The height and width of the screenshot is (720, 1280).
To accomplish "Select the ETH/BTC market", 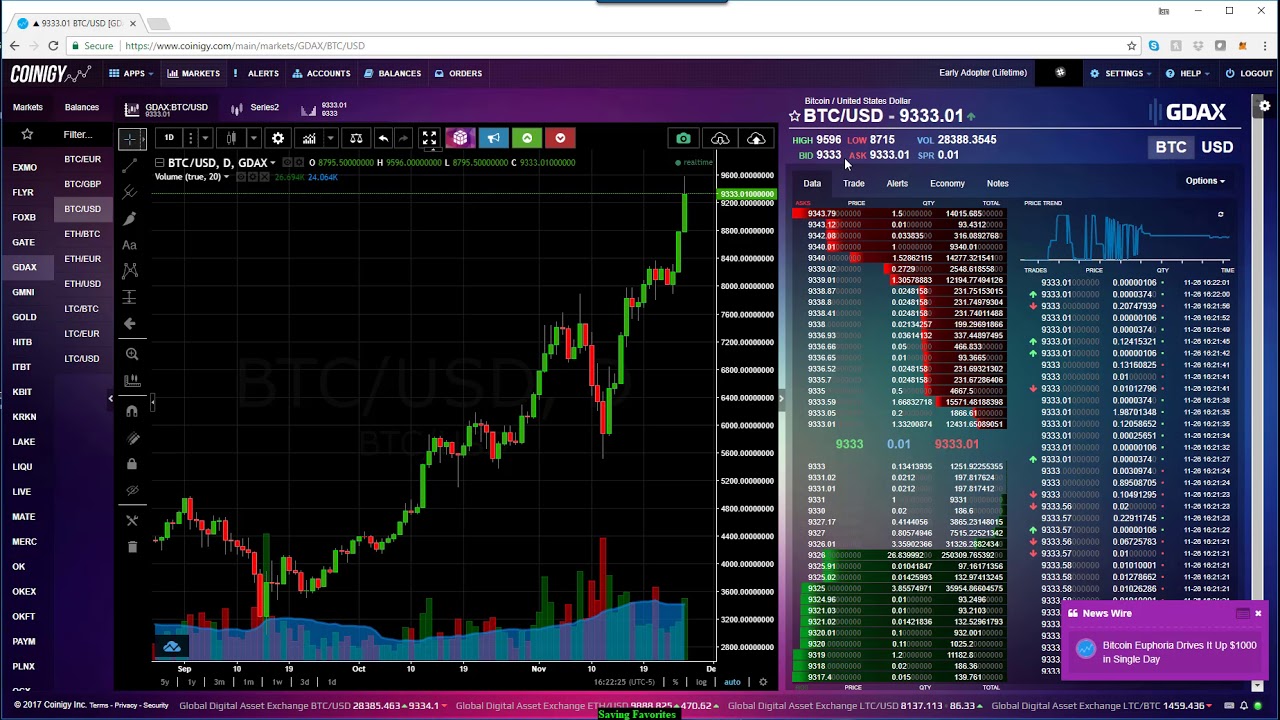I will (x=82, y=234).
